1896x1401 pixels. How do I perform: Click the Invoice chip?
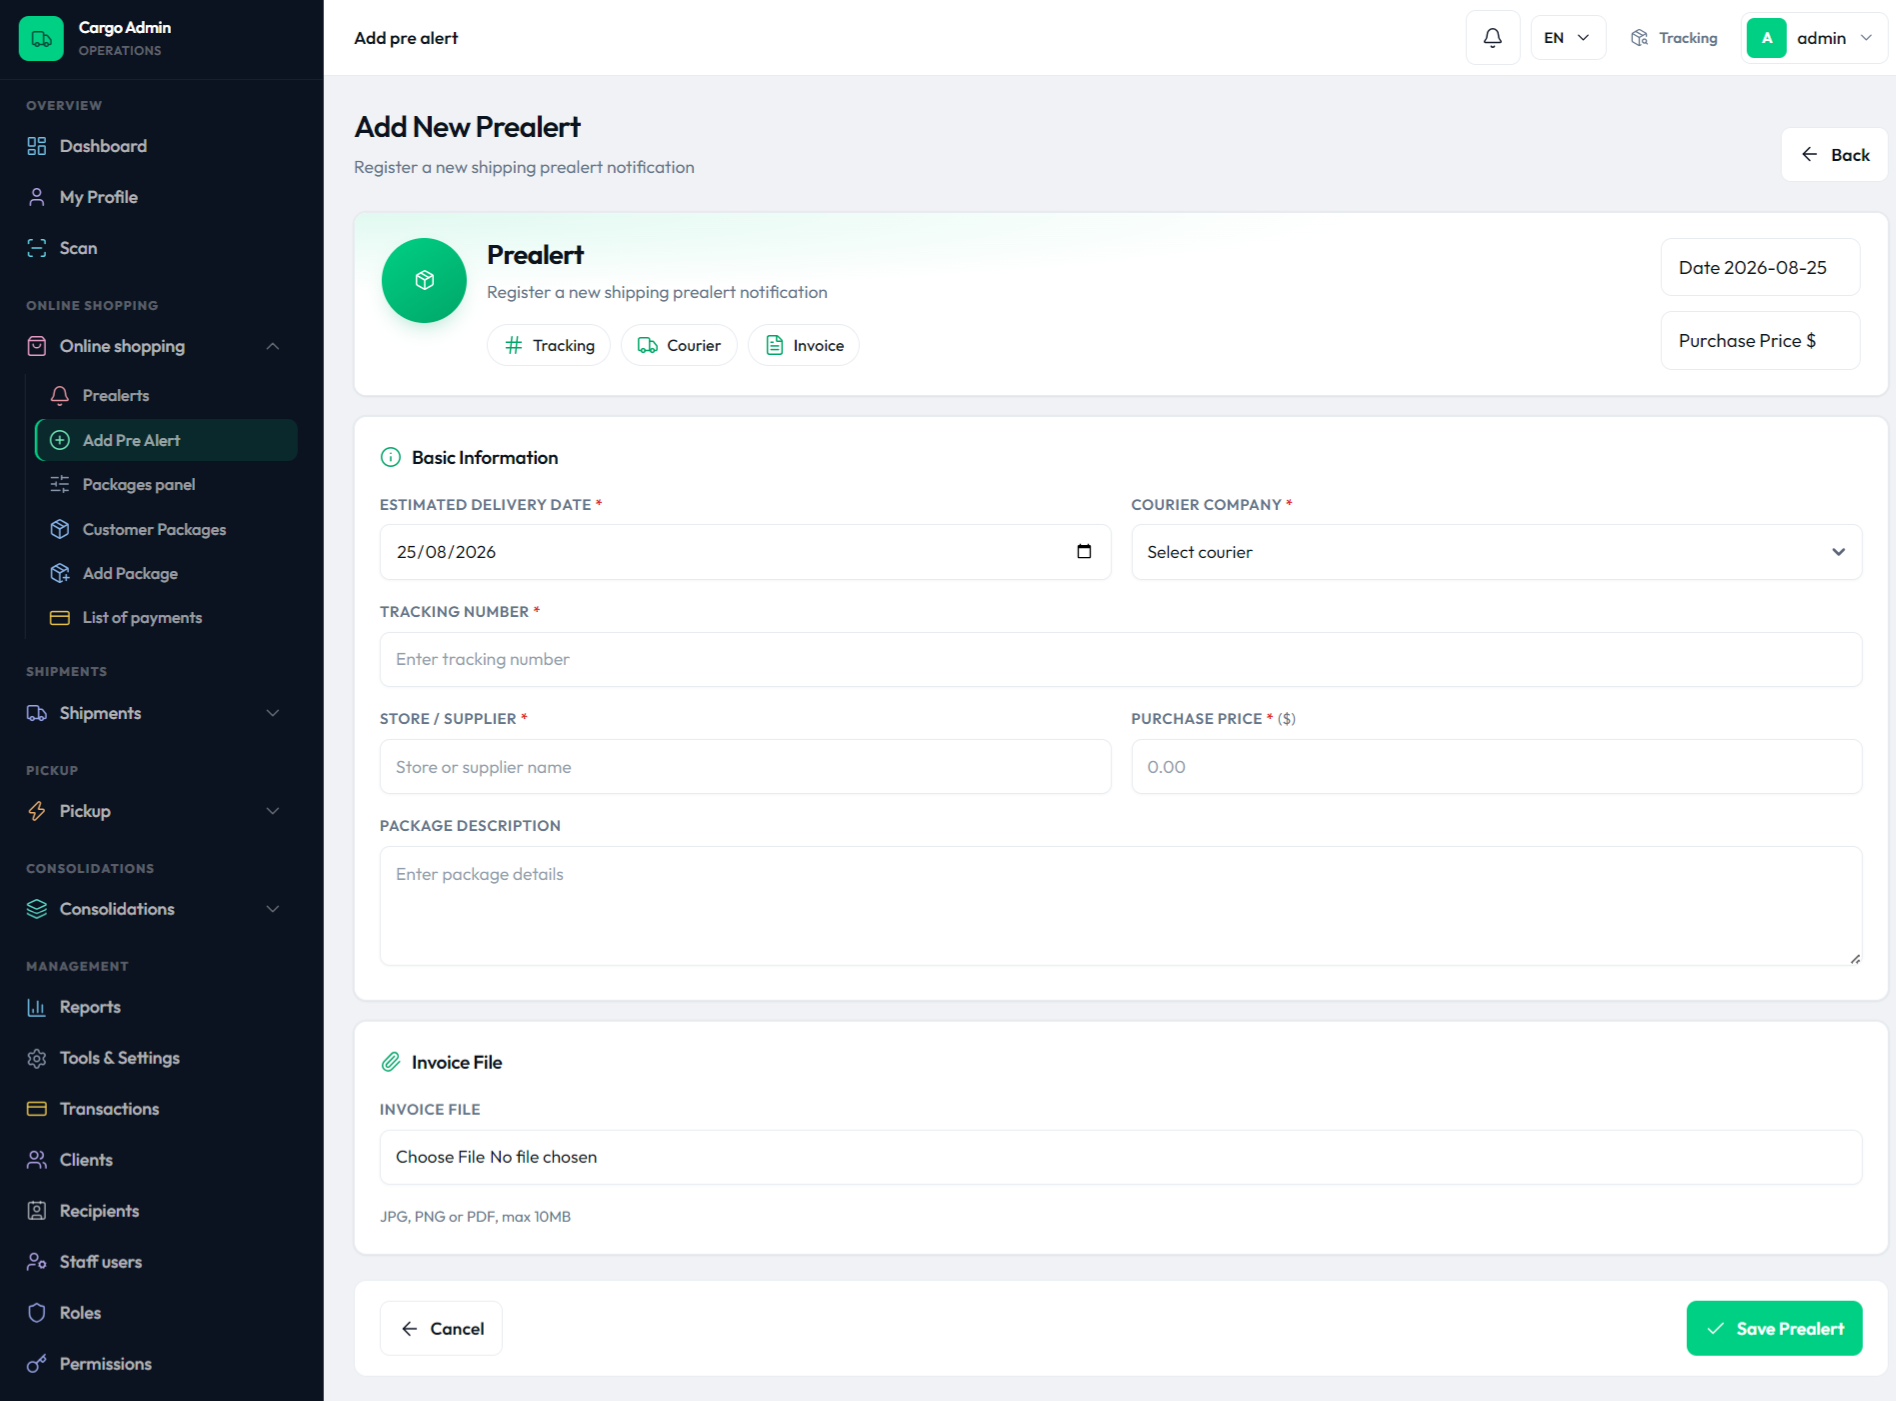(804, 345)
